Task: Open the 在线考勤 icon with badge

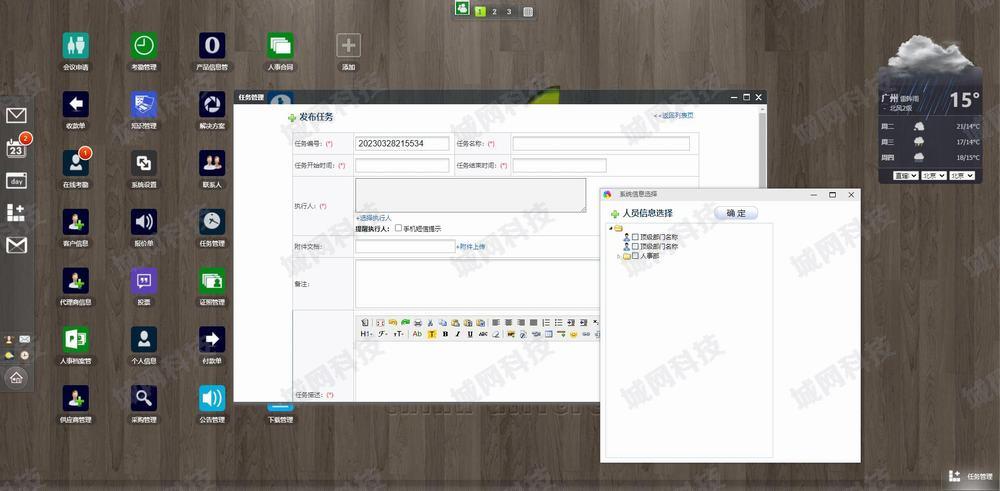Action: point(75,163)
